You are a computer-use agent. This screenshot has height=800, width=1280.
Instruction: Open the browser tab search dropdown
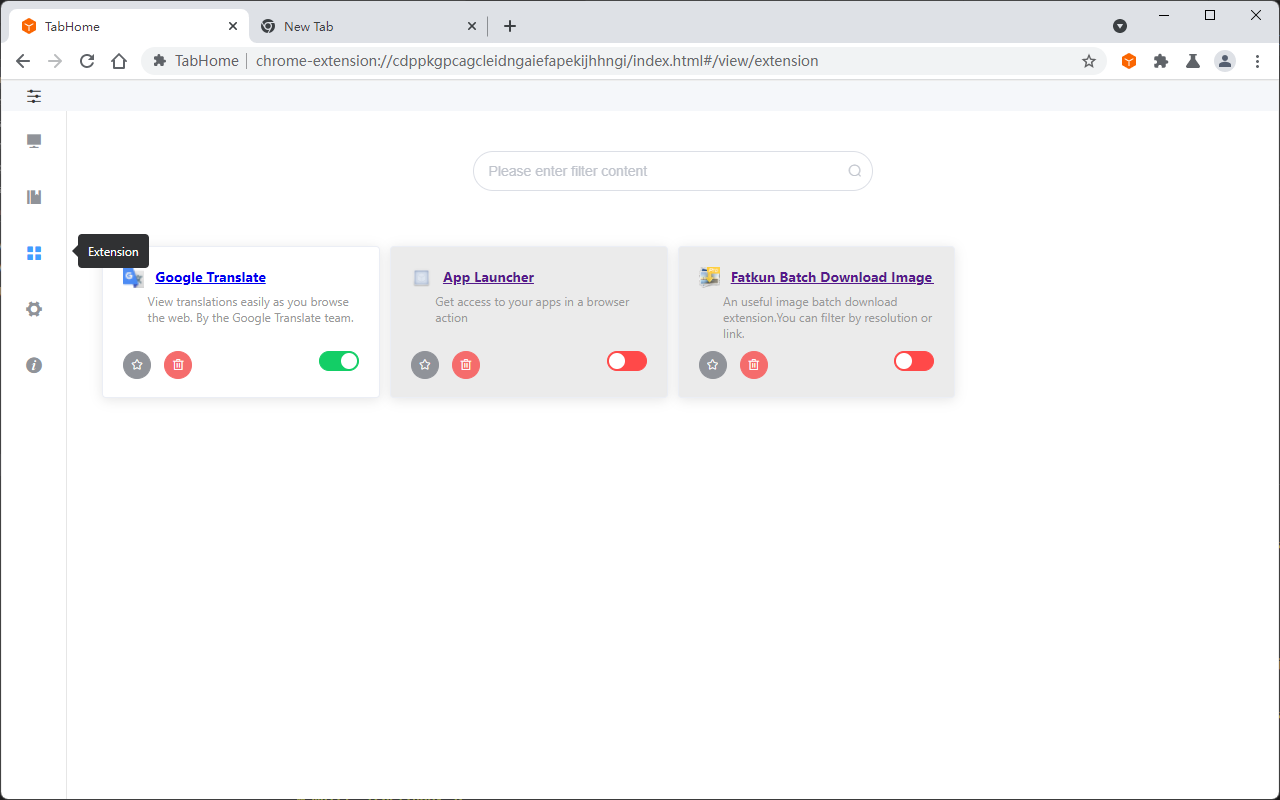coord(1120,26)
